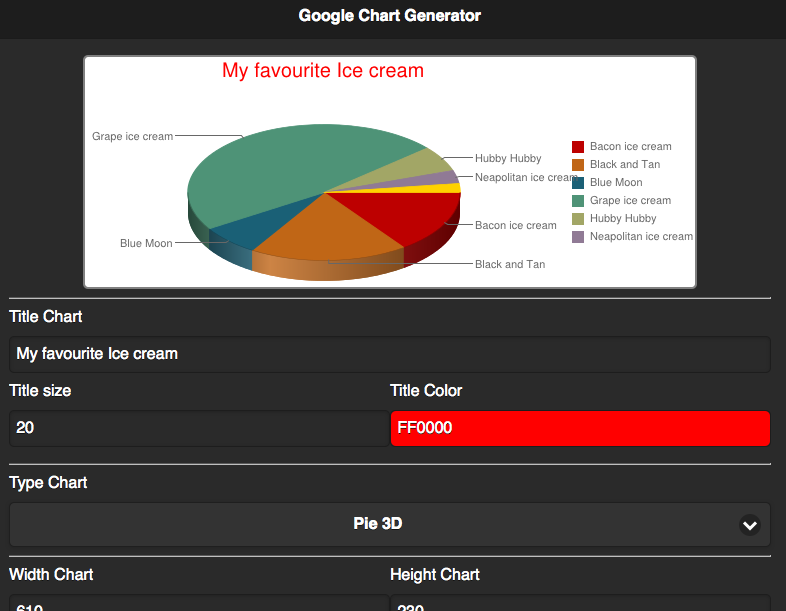
Task: Click the green Grape ice cream legend swatch
Action: point(577,201)
